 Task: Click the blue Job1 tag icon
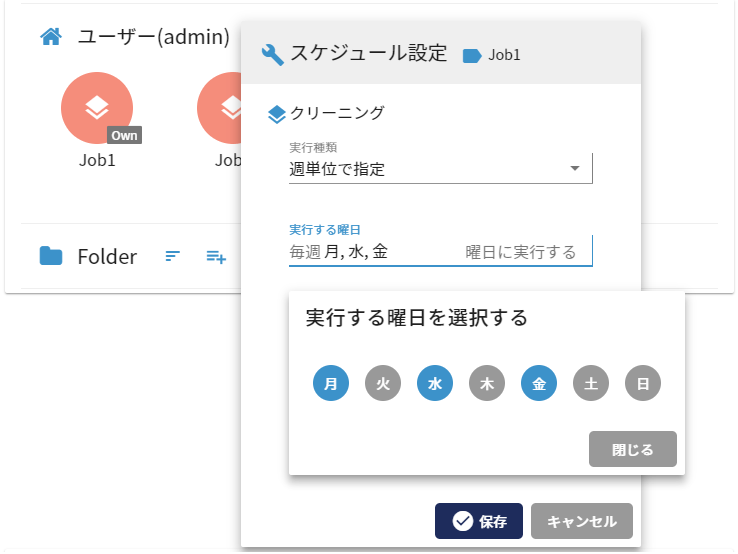[472, 56]
